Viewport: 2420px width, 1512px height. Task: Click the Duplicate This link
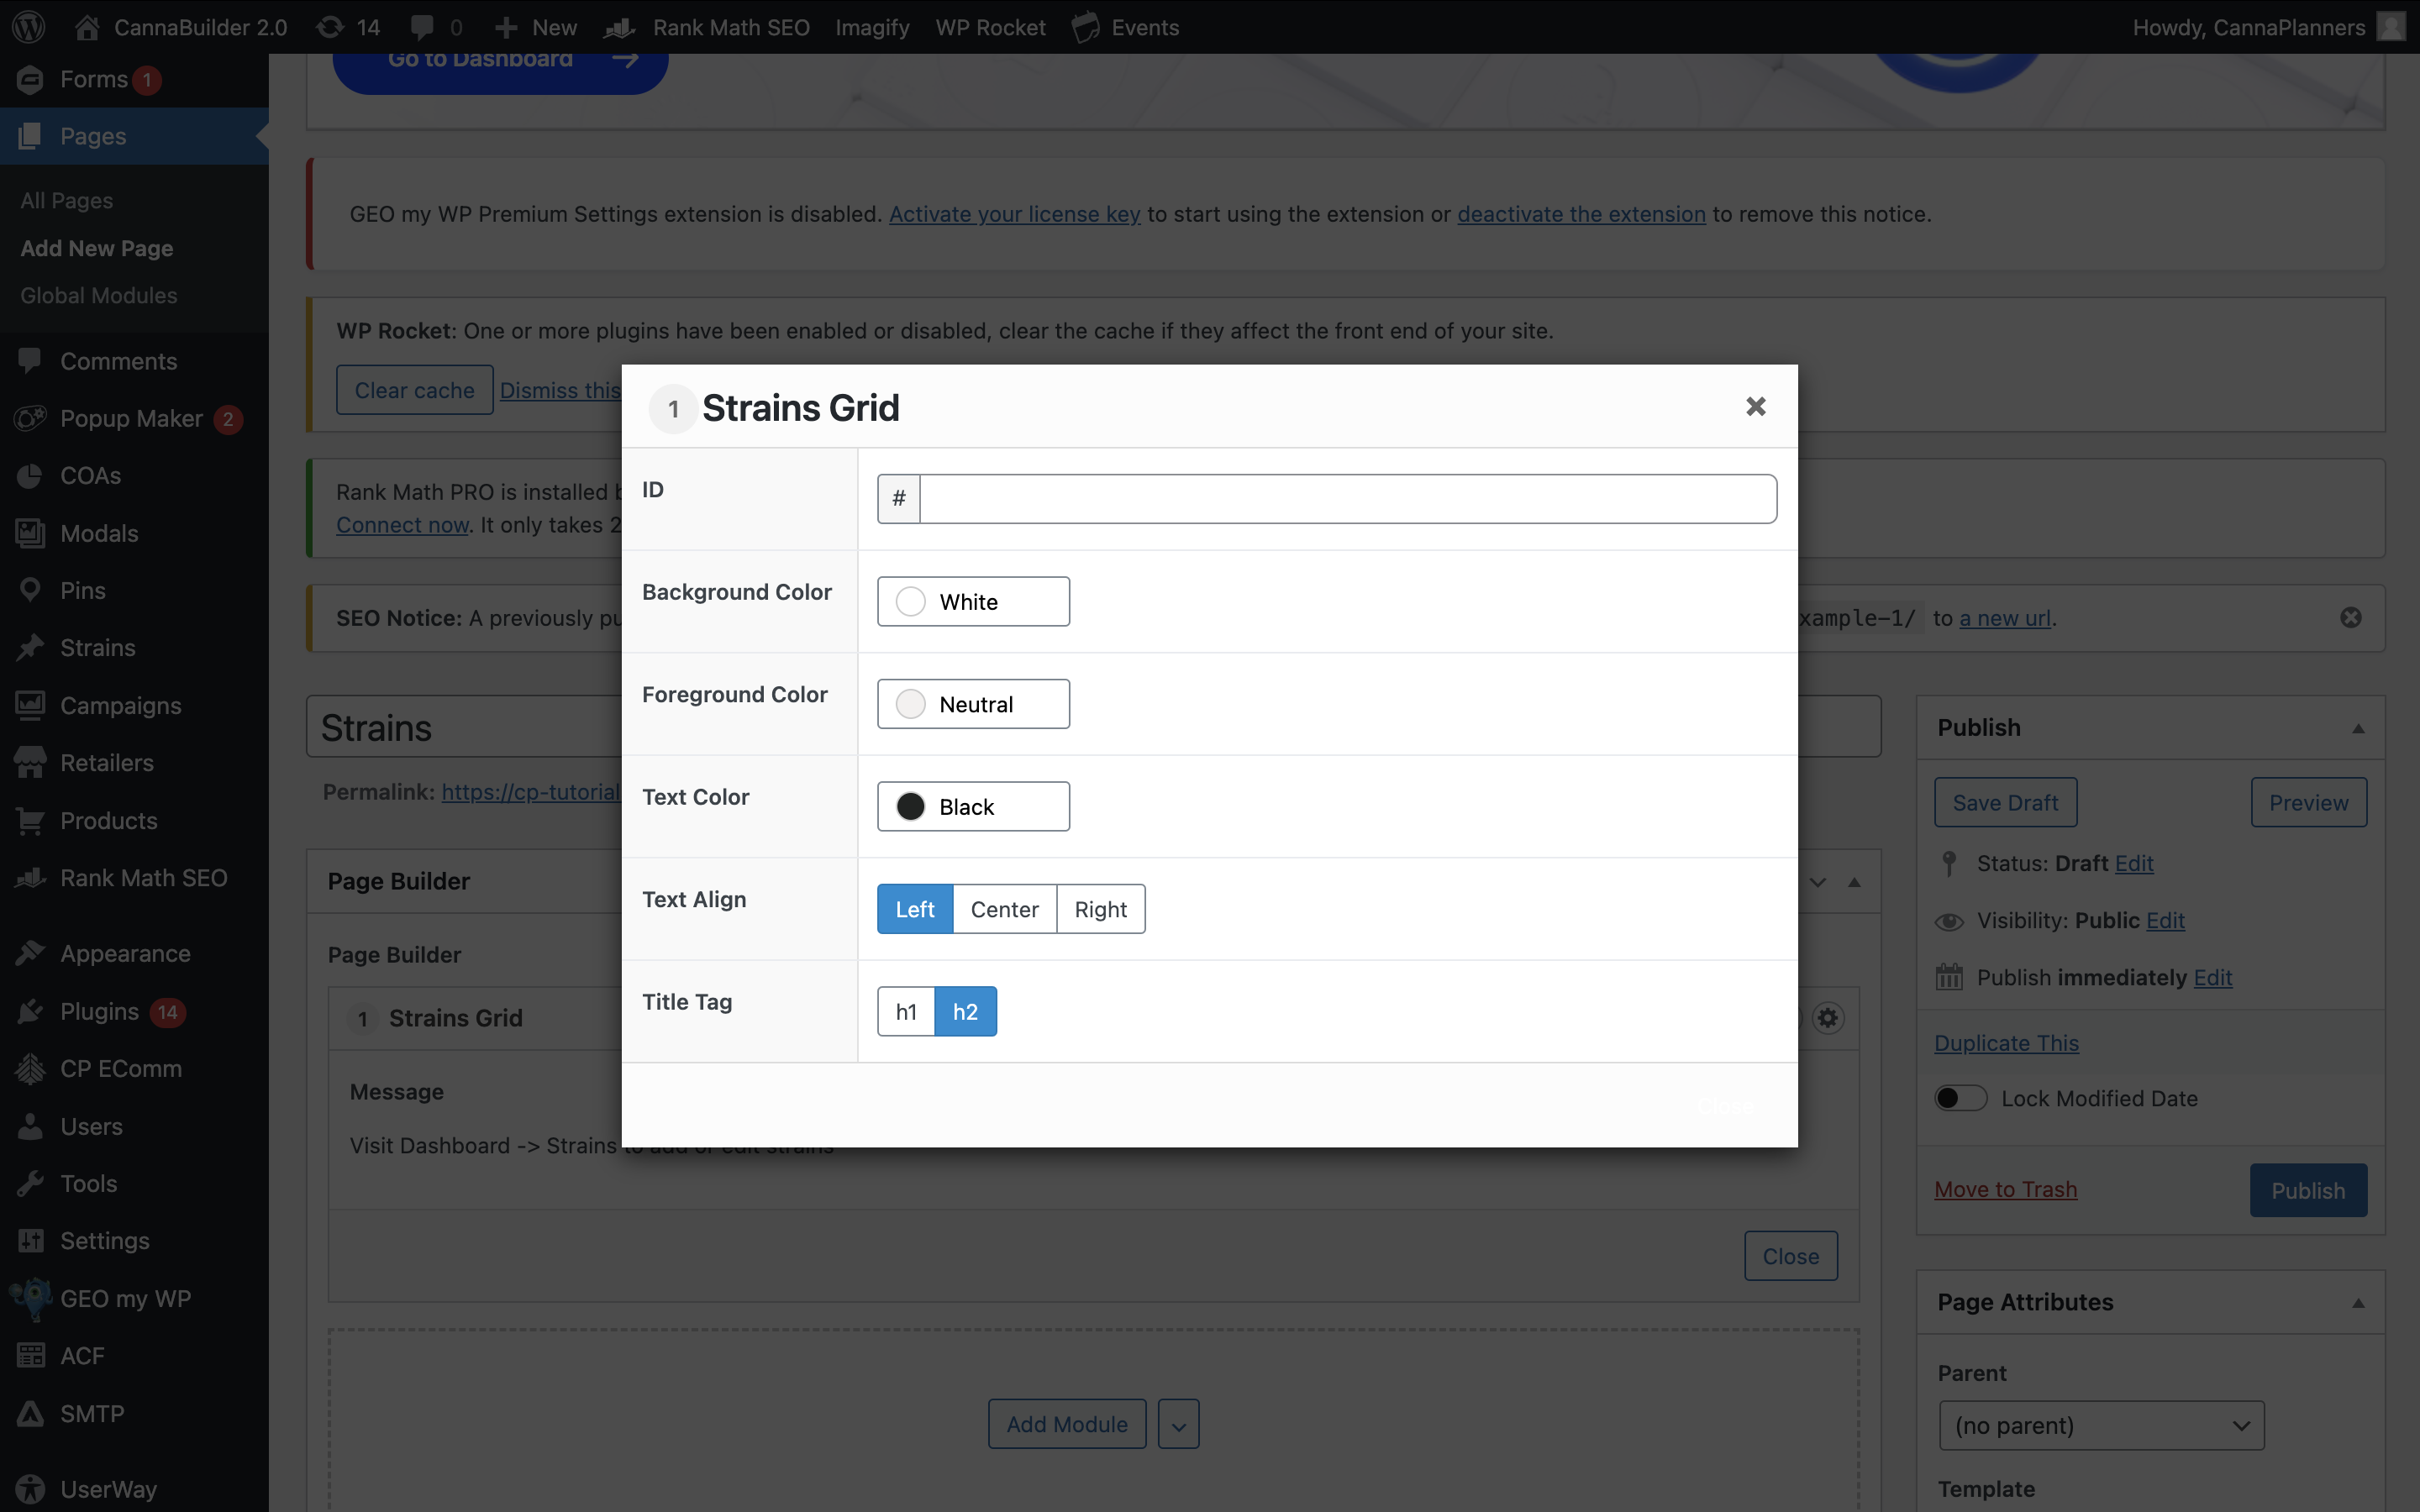tap(2006, 1043)
